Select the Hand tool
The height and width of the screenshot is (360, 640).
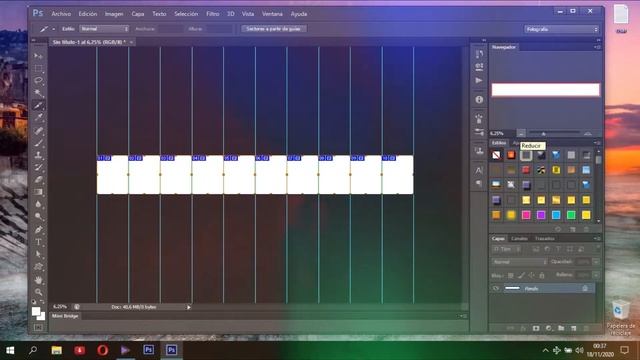click(x=38, y=280)
